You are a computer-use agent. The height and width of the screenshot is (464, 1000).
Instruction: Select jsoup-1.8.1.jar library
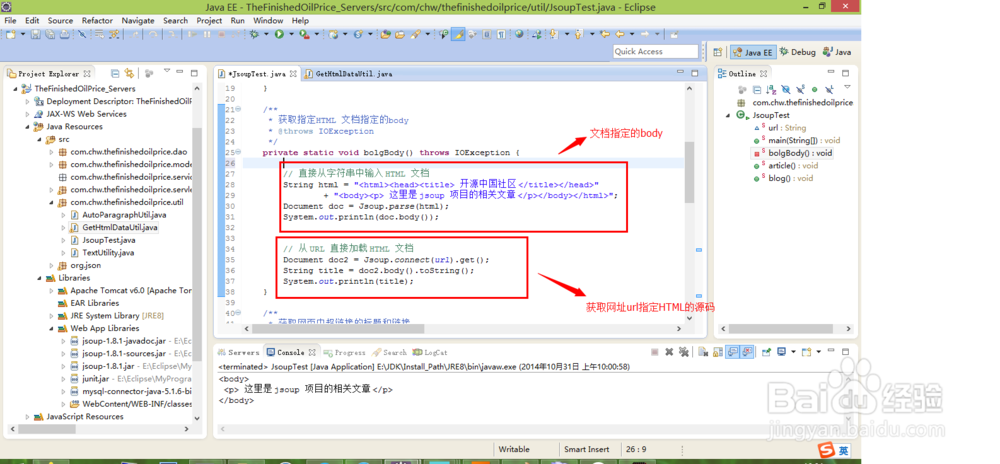pyautogui.click(x=108, y=366)
